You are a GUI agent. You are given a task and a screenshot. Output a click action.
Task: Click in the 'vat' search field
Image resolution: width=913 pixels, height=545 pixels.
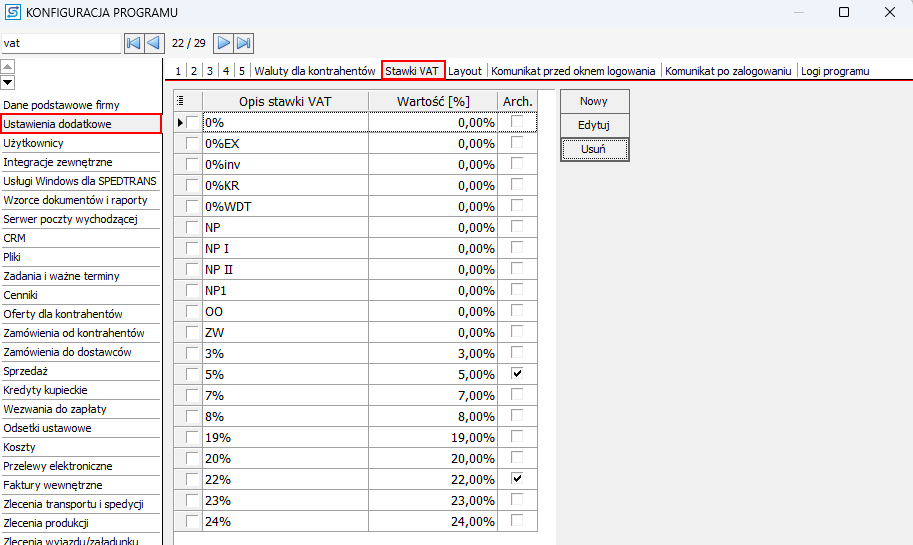[x=61, y=43]
